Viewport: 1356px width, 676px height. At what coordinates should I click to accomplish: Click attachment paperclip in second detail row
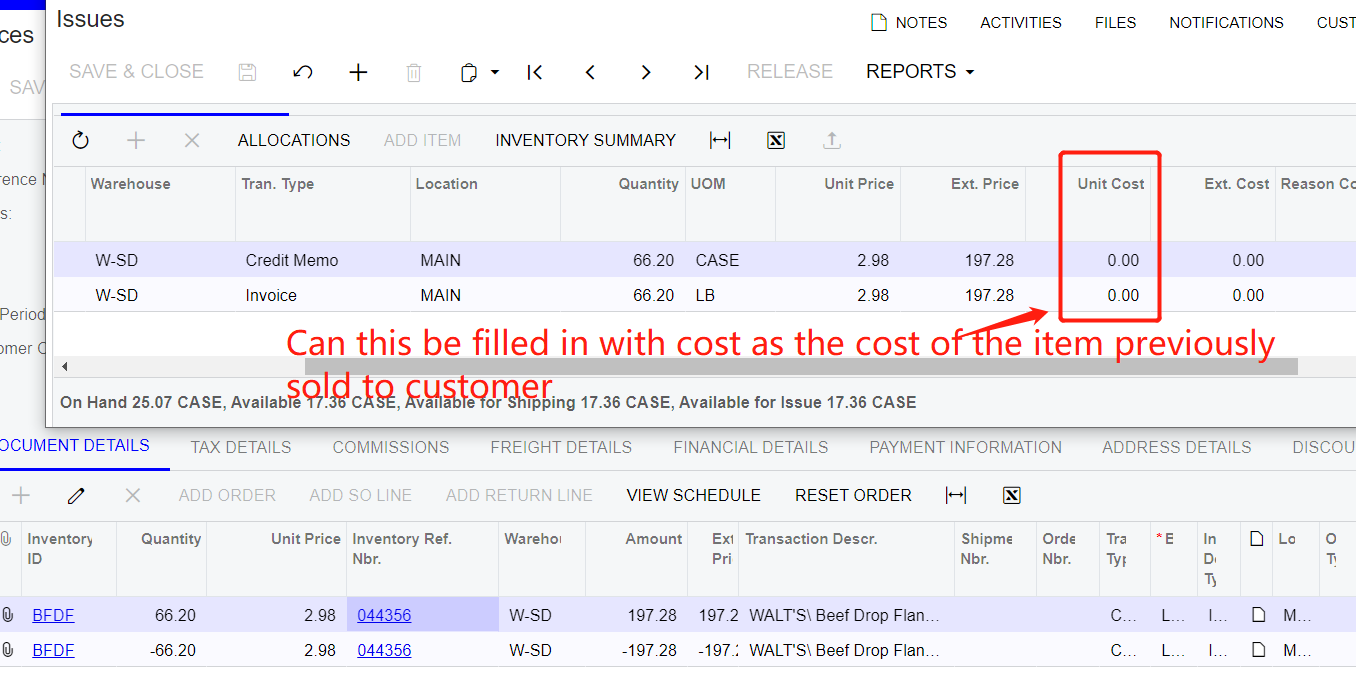click(8, 651)
